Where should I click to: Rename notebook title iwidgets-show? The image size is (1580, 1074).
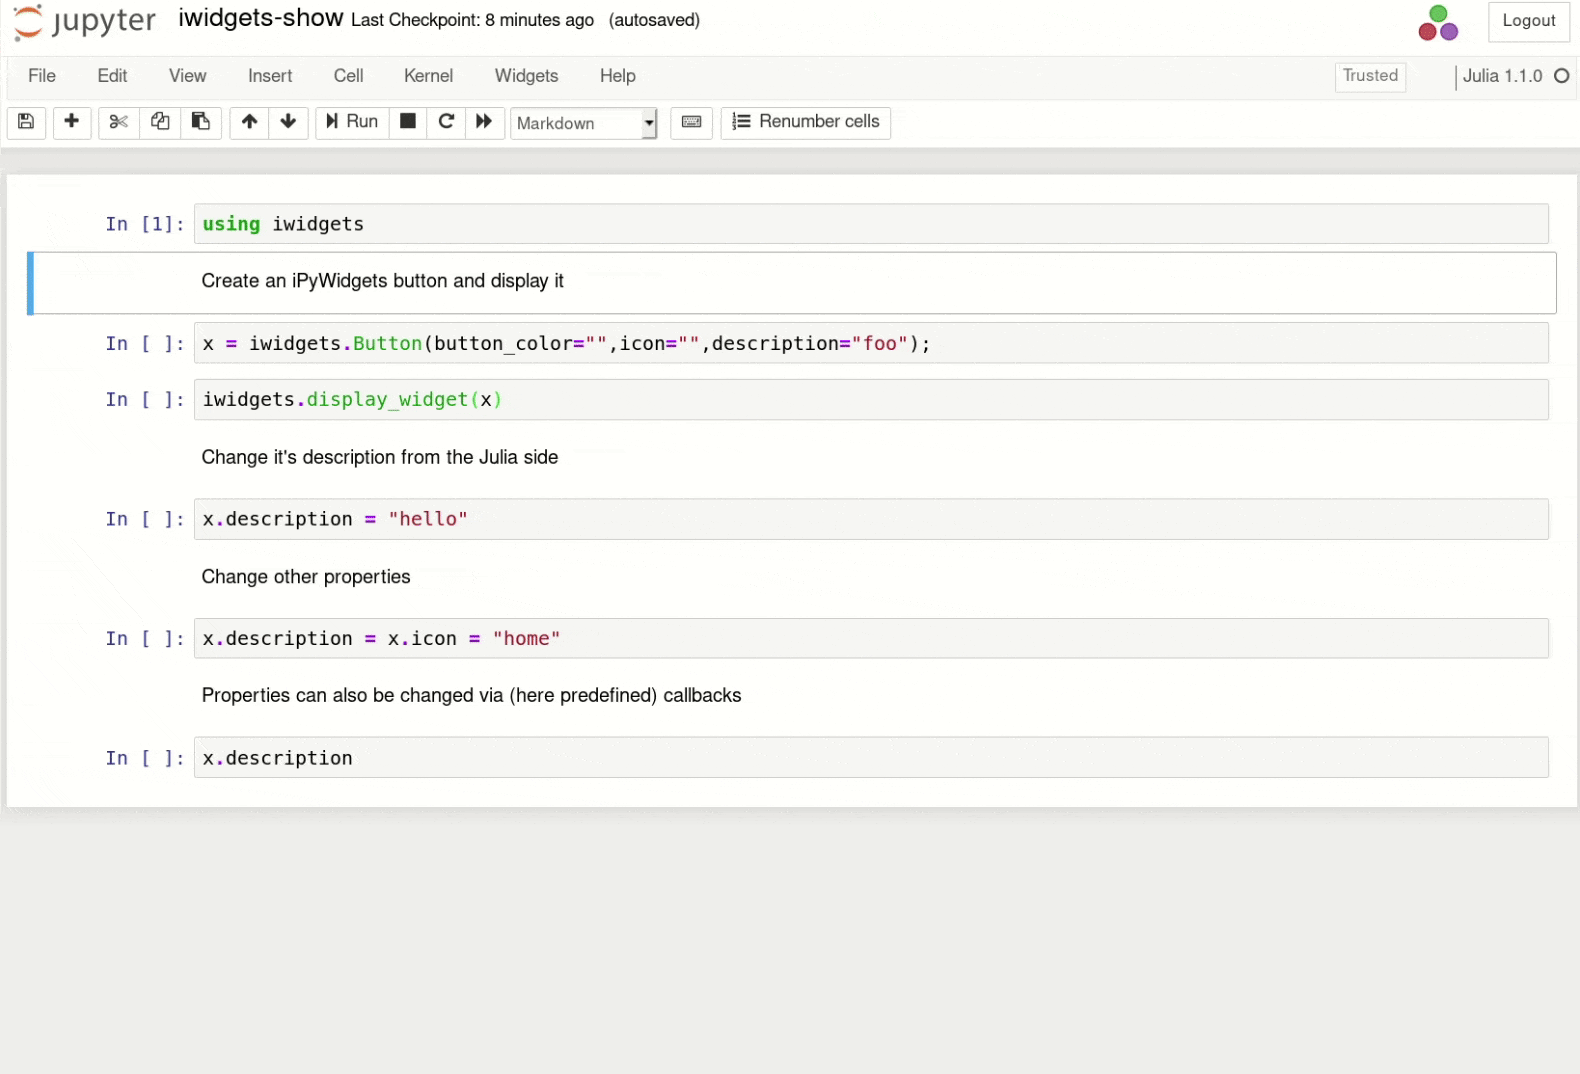[x=261, y=18]
